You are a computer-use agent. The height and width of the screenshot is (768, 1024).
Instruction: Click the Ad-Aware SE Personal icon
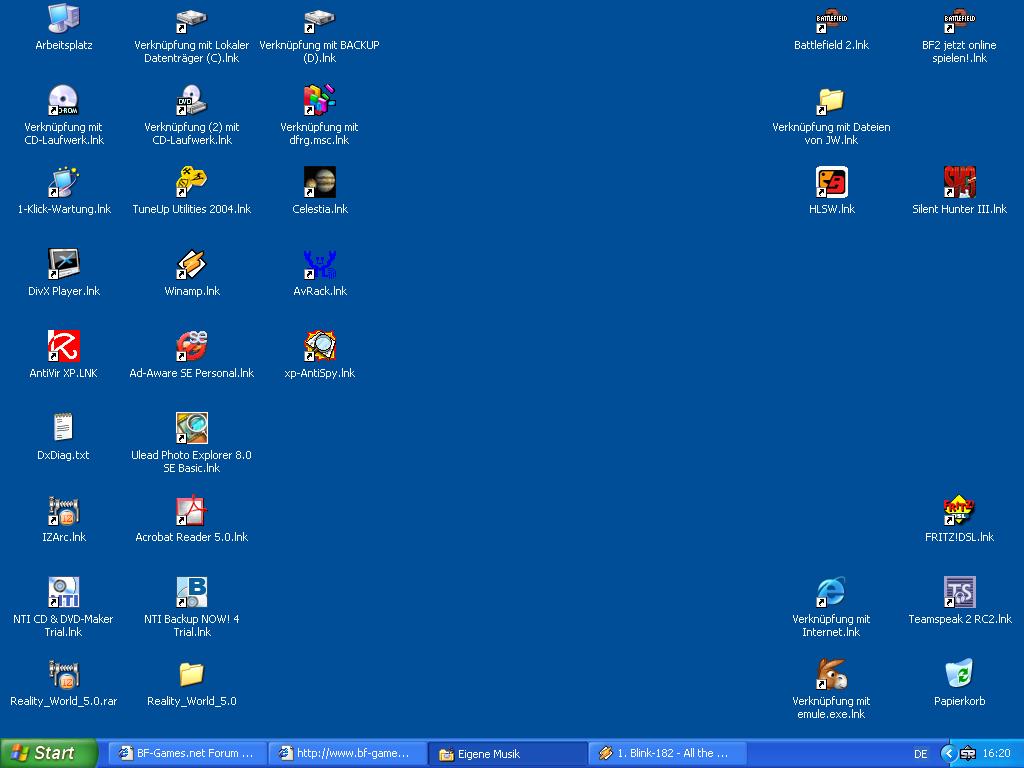191,347
